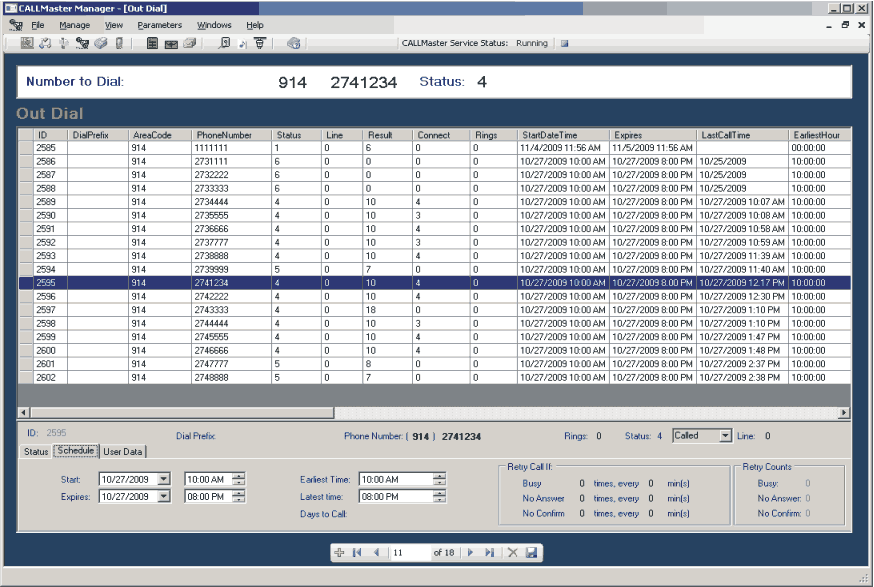The width and height of the screenshot is (874, 587).
Task: Click the horizontal scrollbar thumb
Action: pos(182,413)
